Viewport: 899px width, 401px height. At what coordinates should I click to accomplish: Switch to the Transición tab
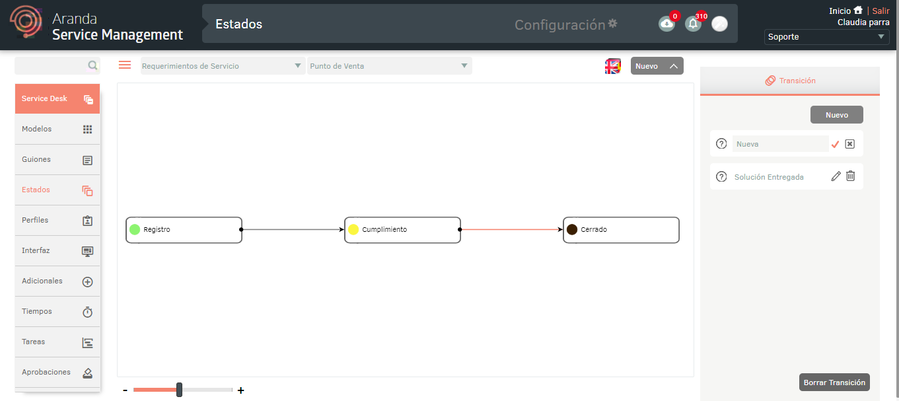790,81
